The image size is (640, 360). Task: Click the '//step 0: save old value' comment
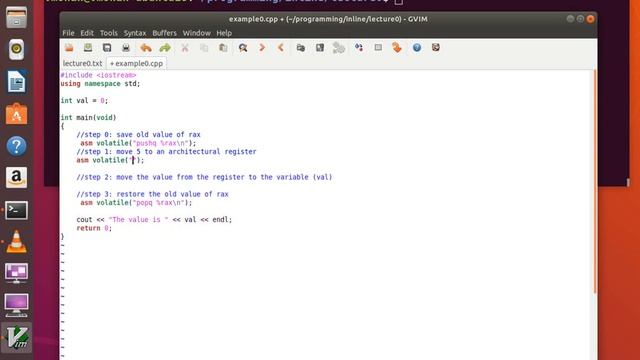pyautogui.click(x=138, y=135)
